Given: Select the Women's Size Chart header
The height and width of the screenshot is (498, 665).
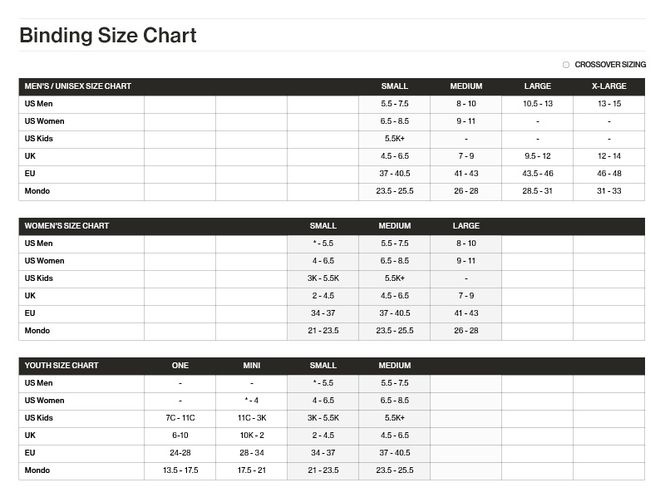Looking at the screenshot, I should pyautogui.click(x=67, y=226).
